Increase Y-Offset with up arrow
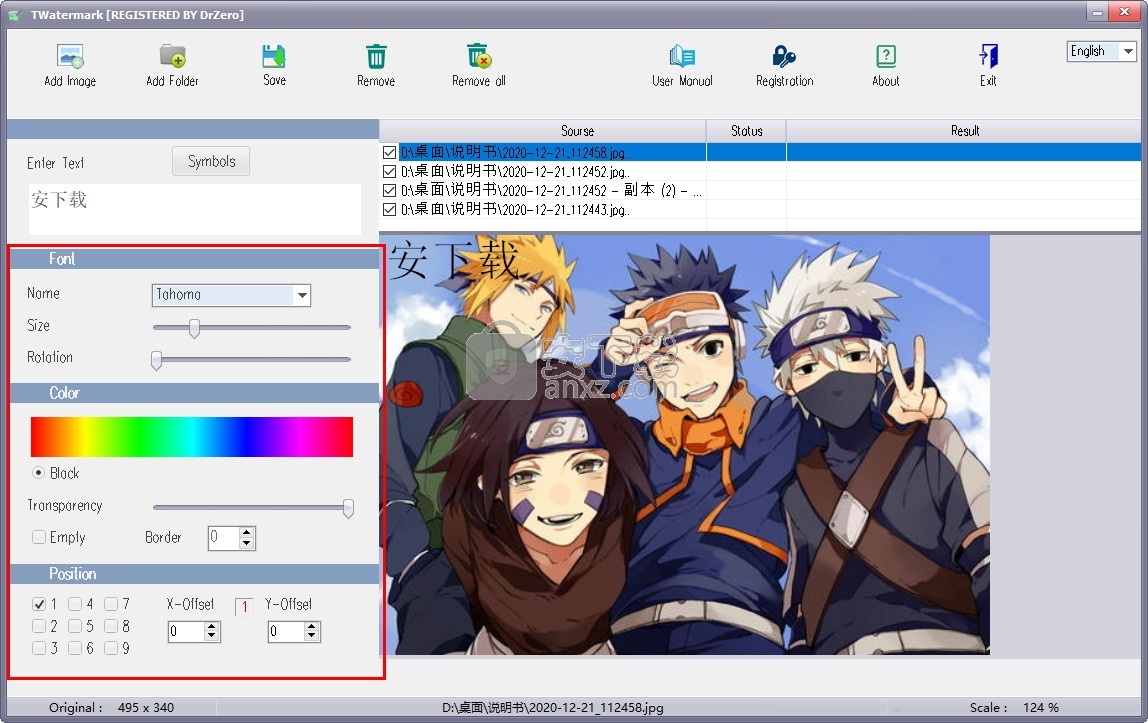Image resolution: width=1148 pixels, height=723 pixels. (312, 626)
